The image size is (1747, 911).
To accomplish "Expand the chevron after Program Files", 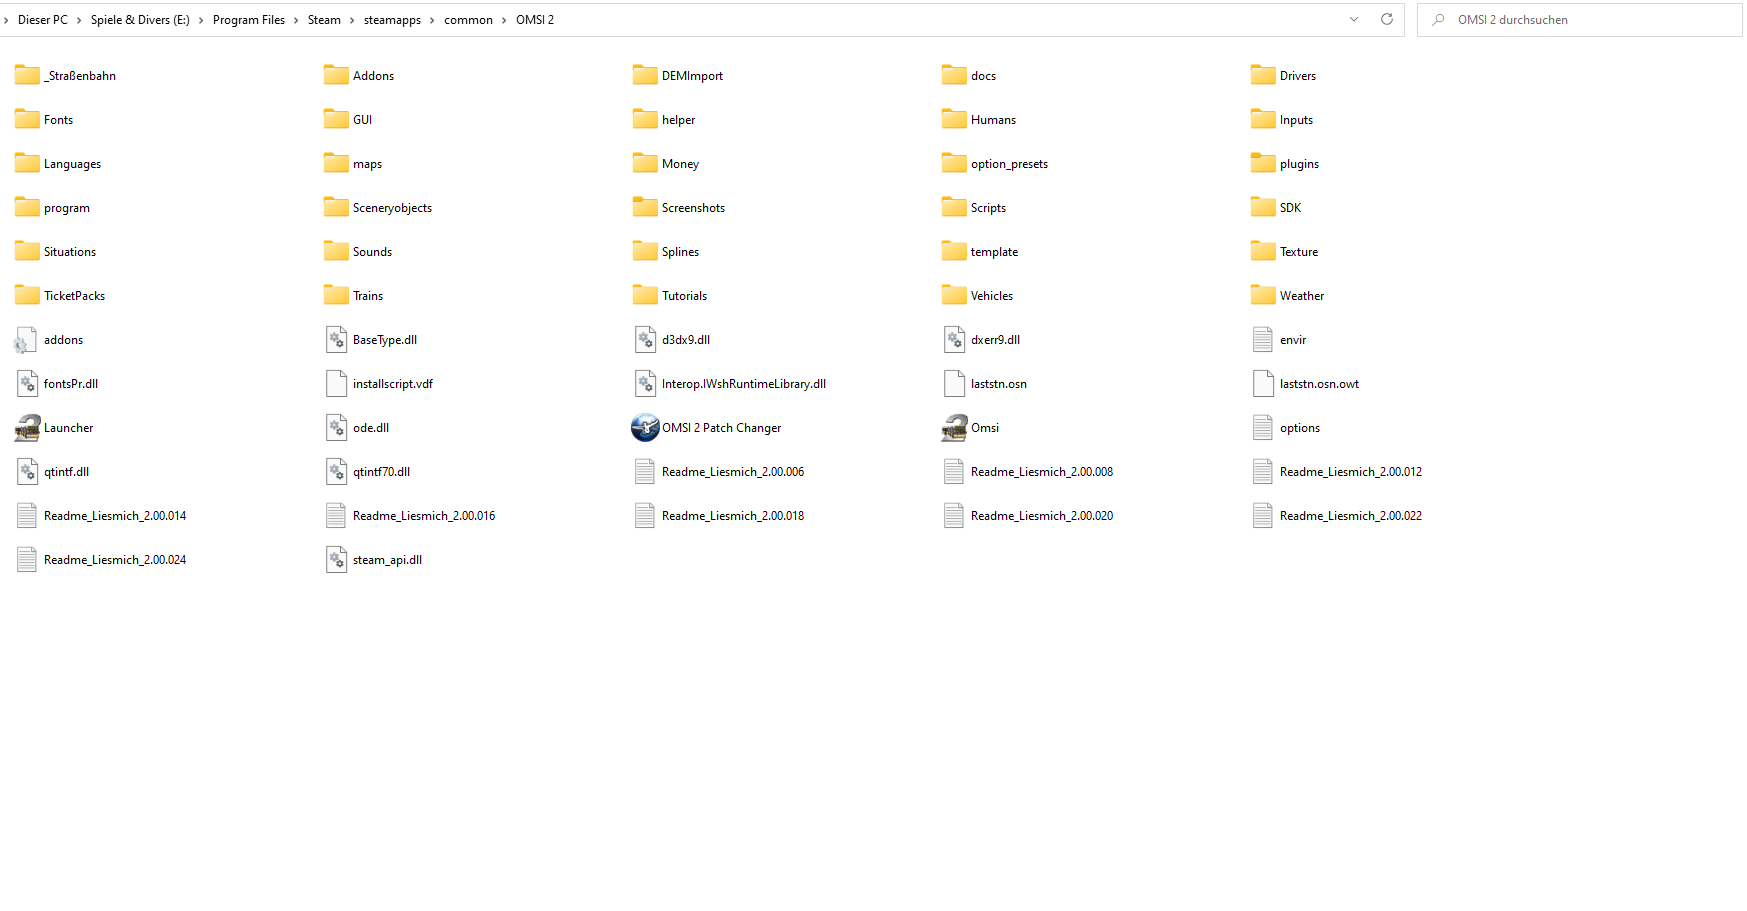I will [x=296, y=20].
